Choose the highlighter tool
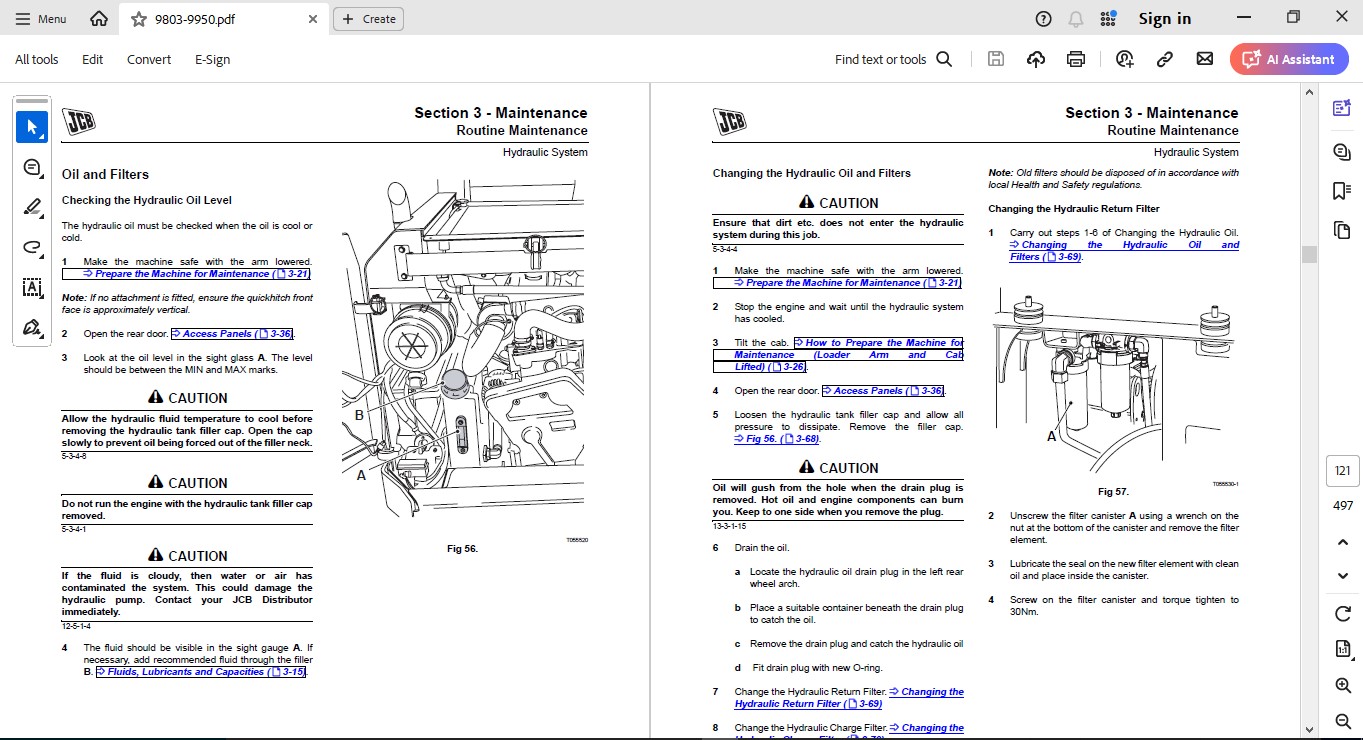The height and width of the screenshot is (740, 1363). pyautogui.click(x=32, y=207)
